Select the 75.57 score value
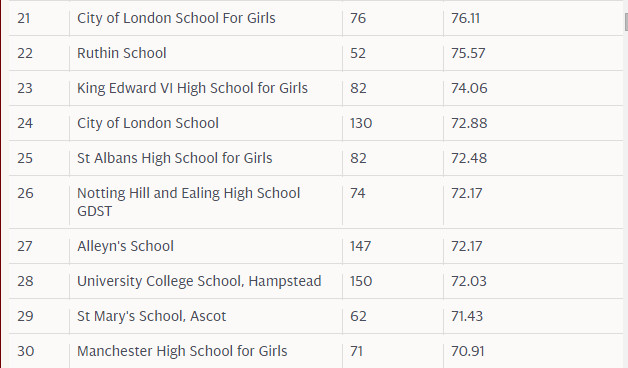628x368 pixels. [x=468, y=53]
